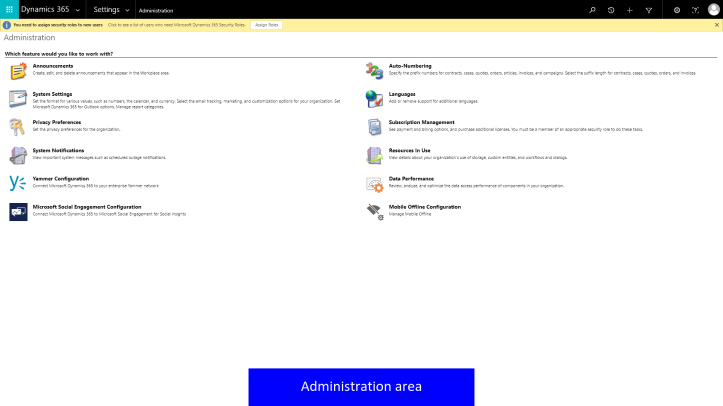Open recently viewed items history icon
723x406 pixels.
611,10
